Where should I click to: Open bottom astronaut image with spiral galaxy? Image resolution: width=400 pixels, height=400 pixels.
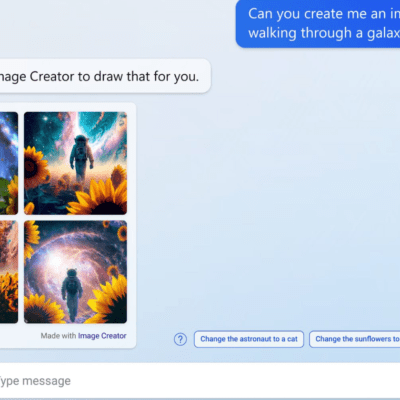[x=75, y=272]
